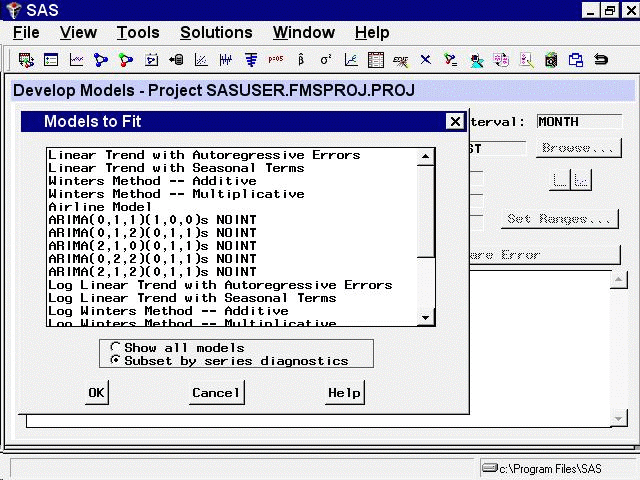Select Airline Model from the list
Screen dimensions: 640x480
pos(100,207)
